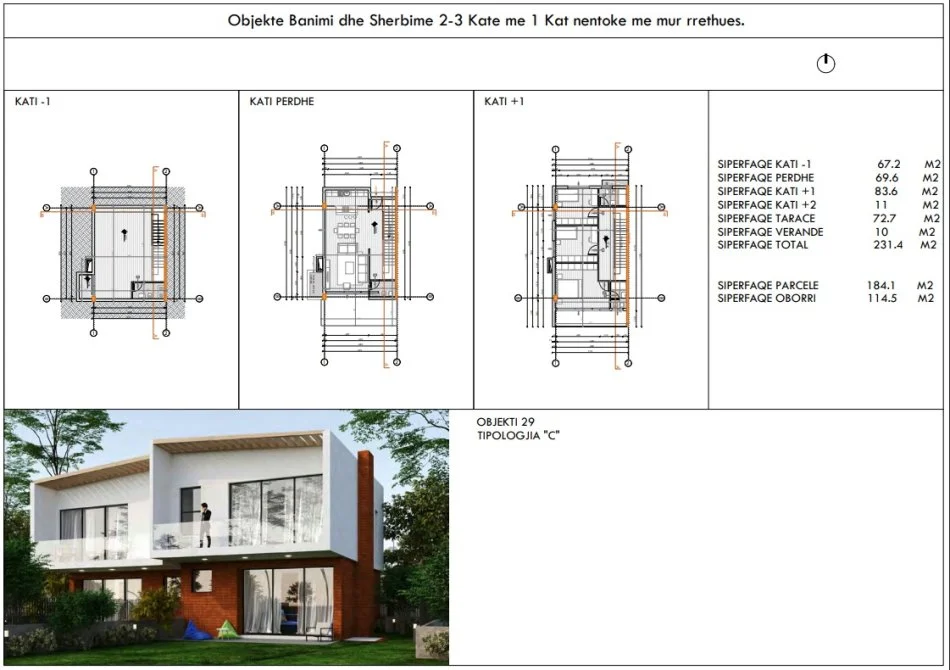
Task: Expand the orange F section marker on KATI PERDHE
Action: [386, 146]
